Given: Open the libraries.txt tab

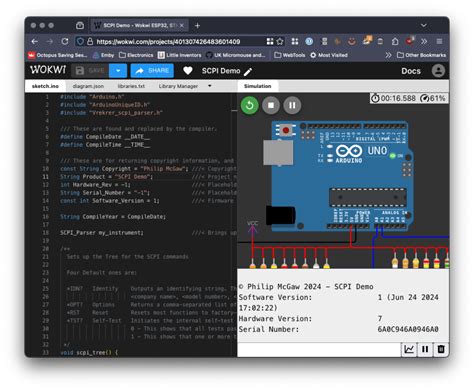Looking at the screenshot, I should [x=131, y=86].
